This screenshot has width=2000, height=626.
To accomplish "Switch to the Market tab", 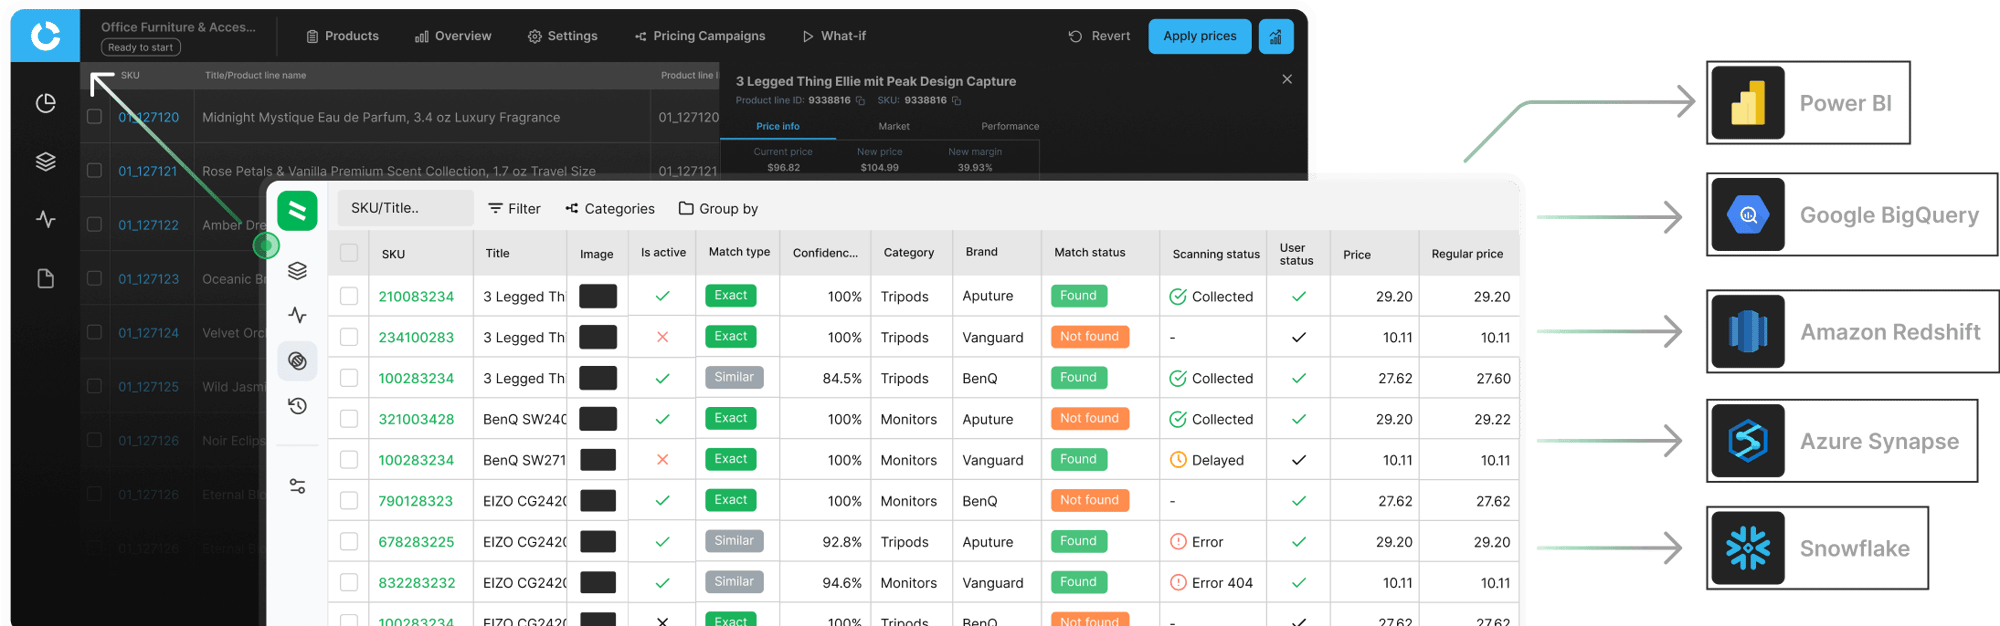I will pyautogui.click(x=894, y=127).
